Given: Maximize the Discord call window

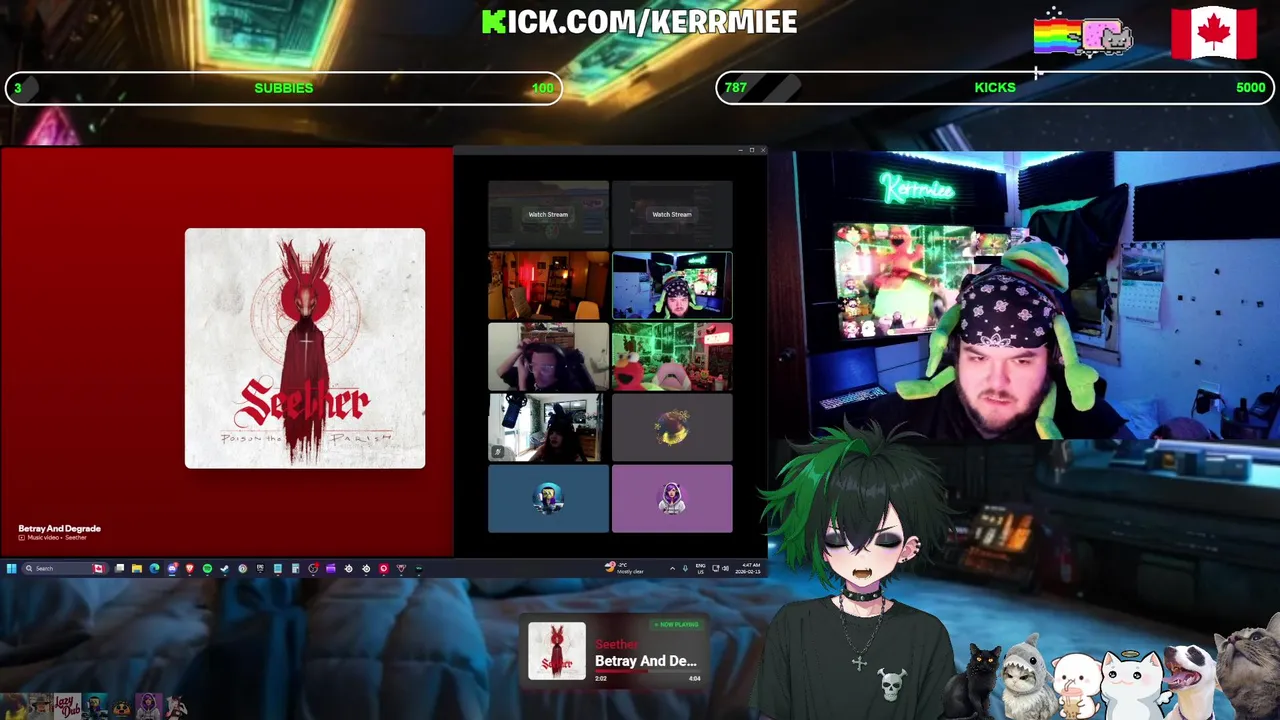Looking at the screenshot, I should pos(751,150).
